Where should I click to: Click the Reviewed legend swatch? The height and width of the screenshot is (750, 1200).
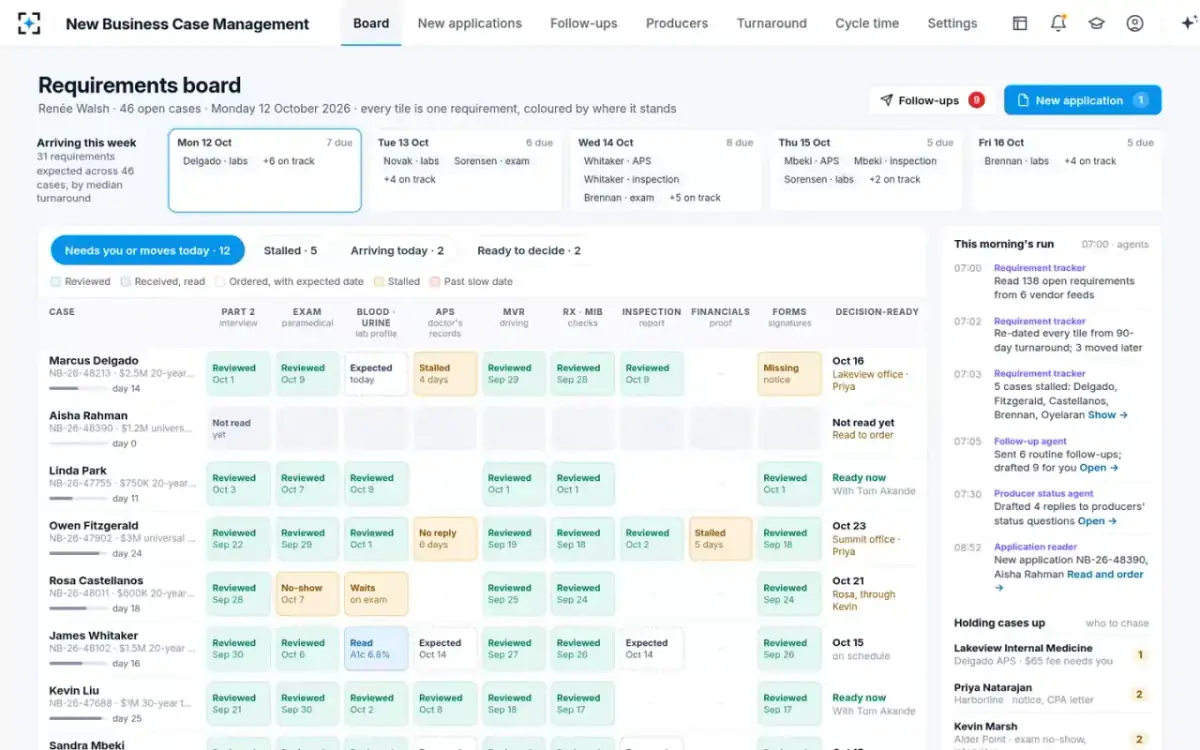pyautogui.click(x=55, y=282)
